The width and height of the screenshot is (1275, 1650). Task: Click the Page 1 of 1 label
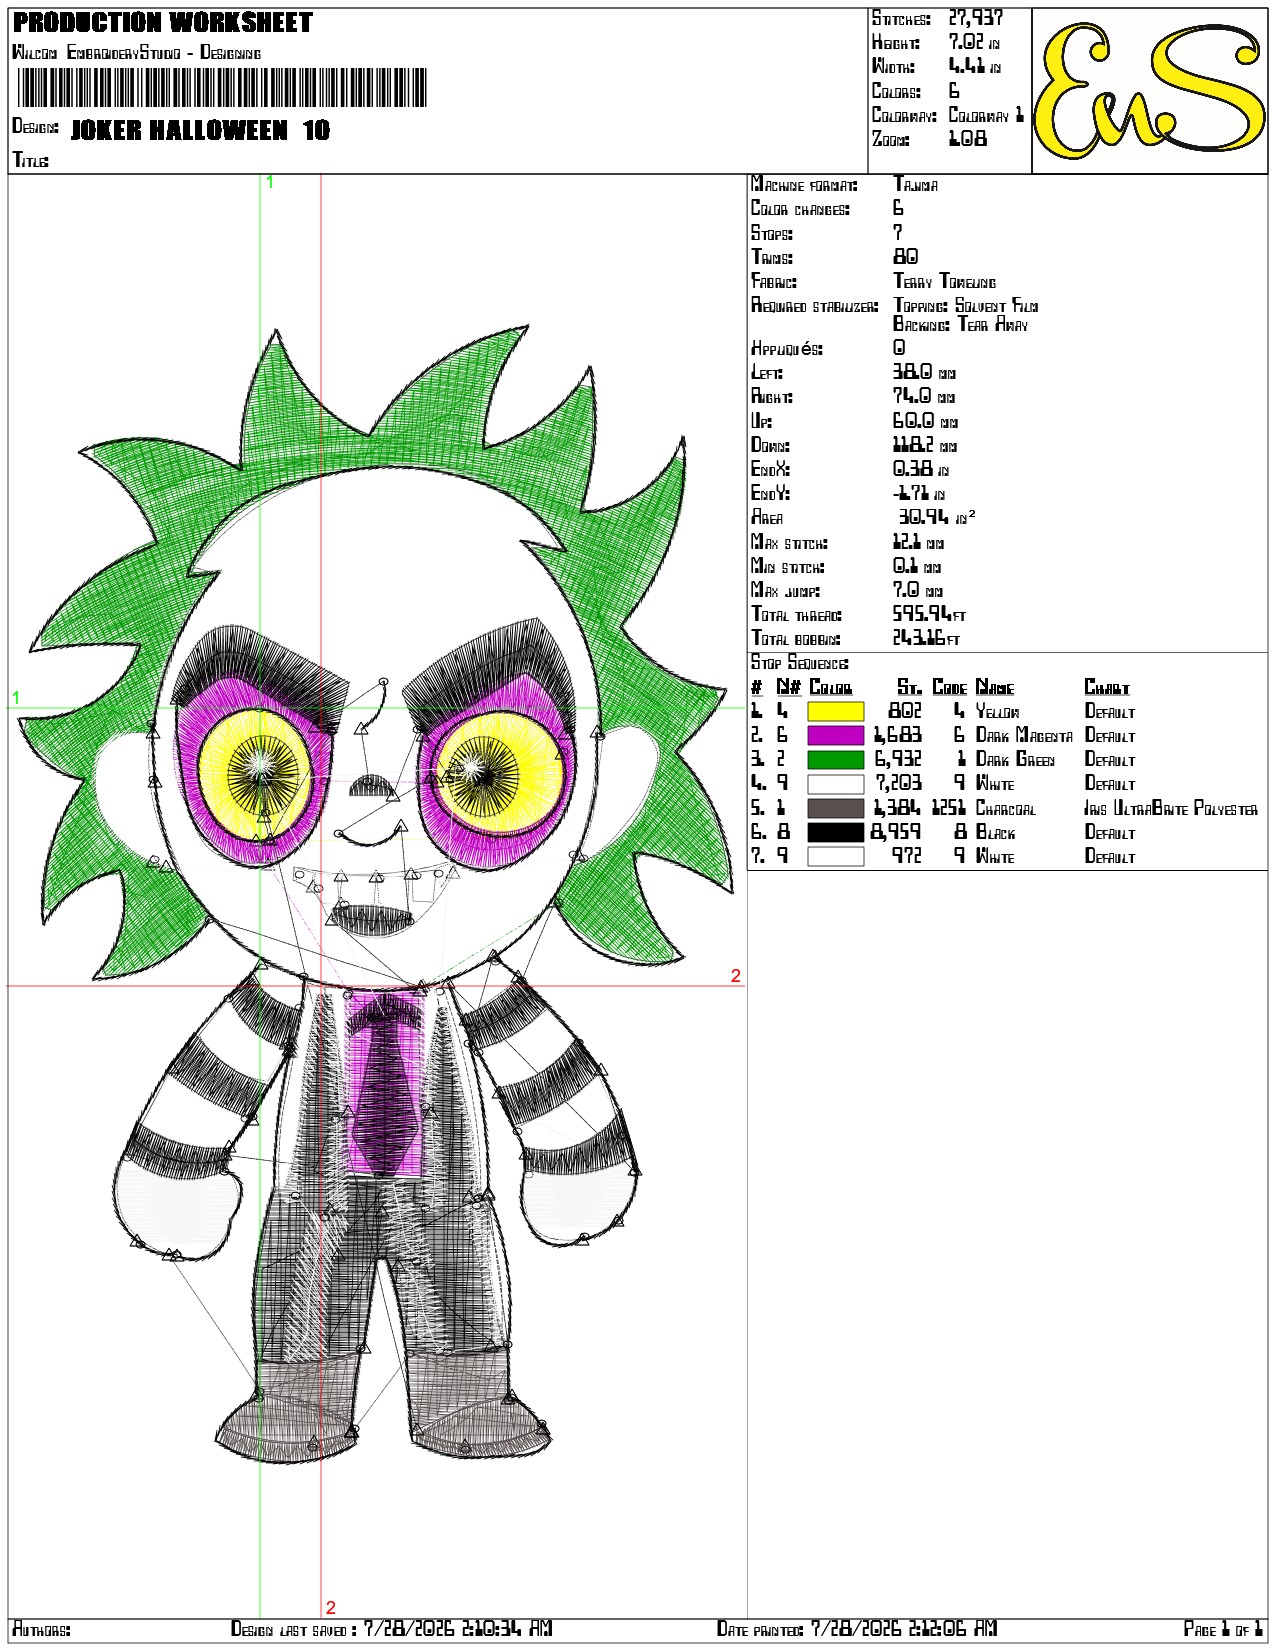coord(1224,1630)
